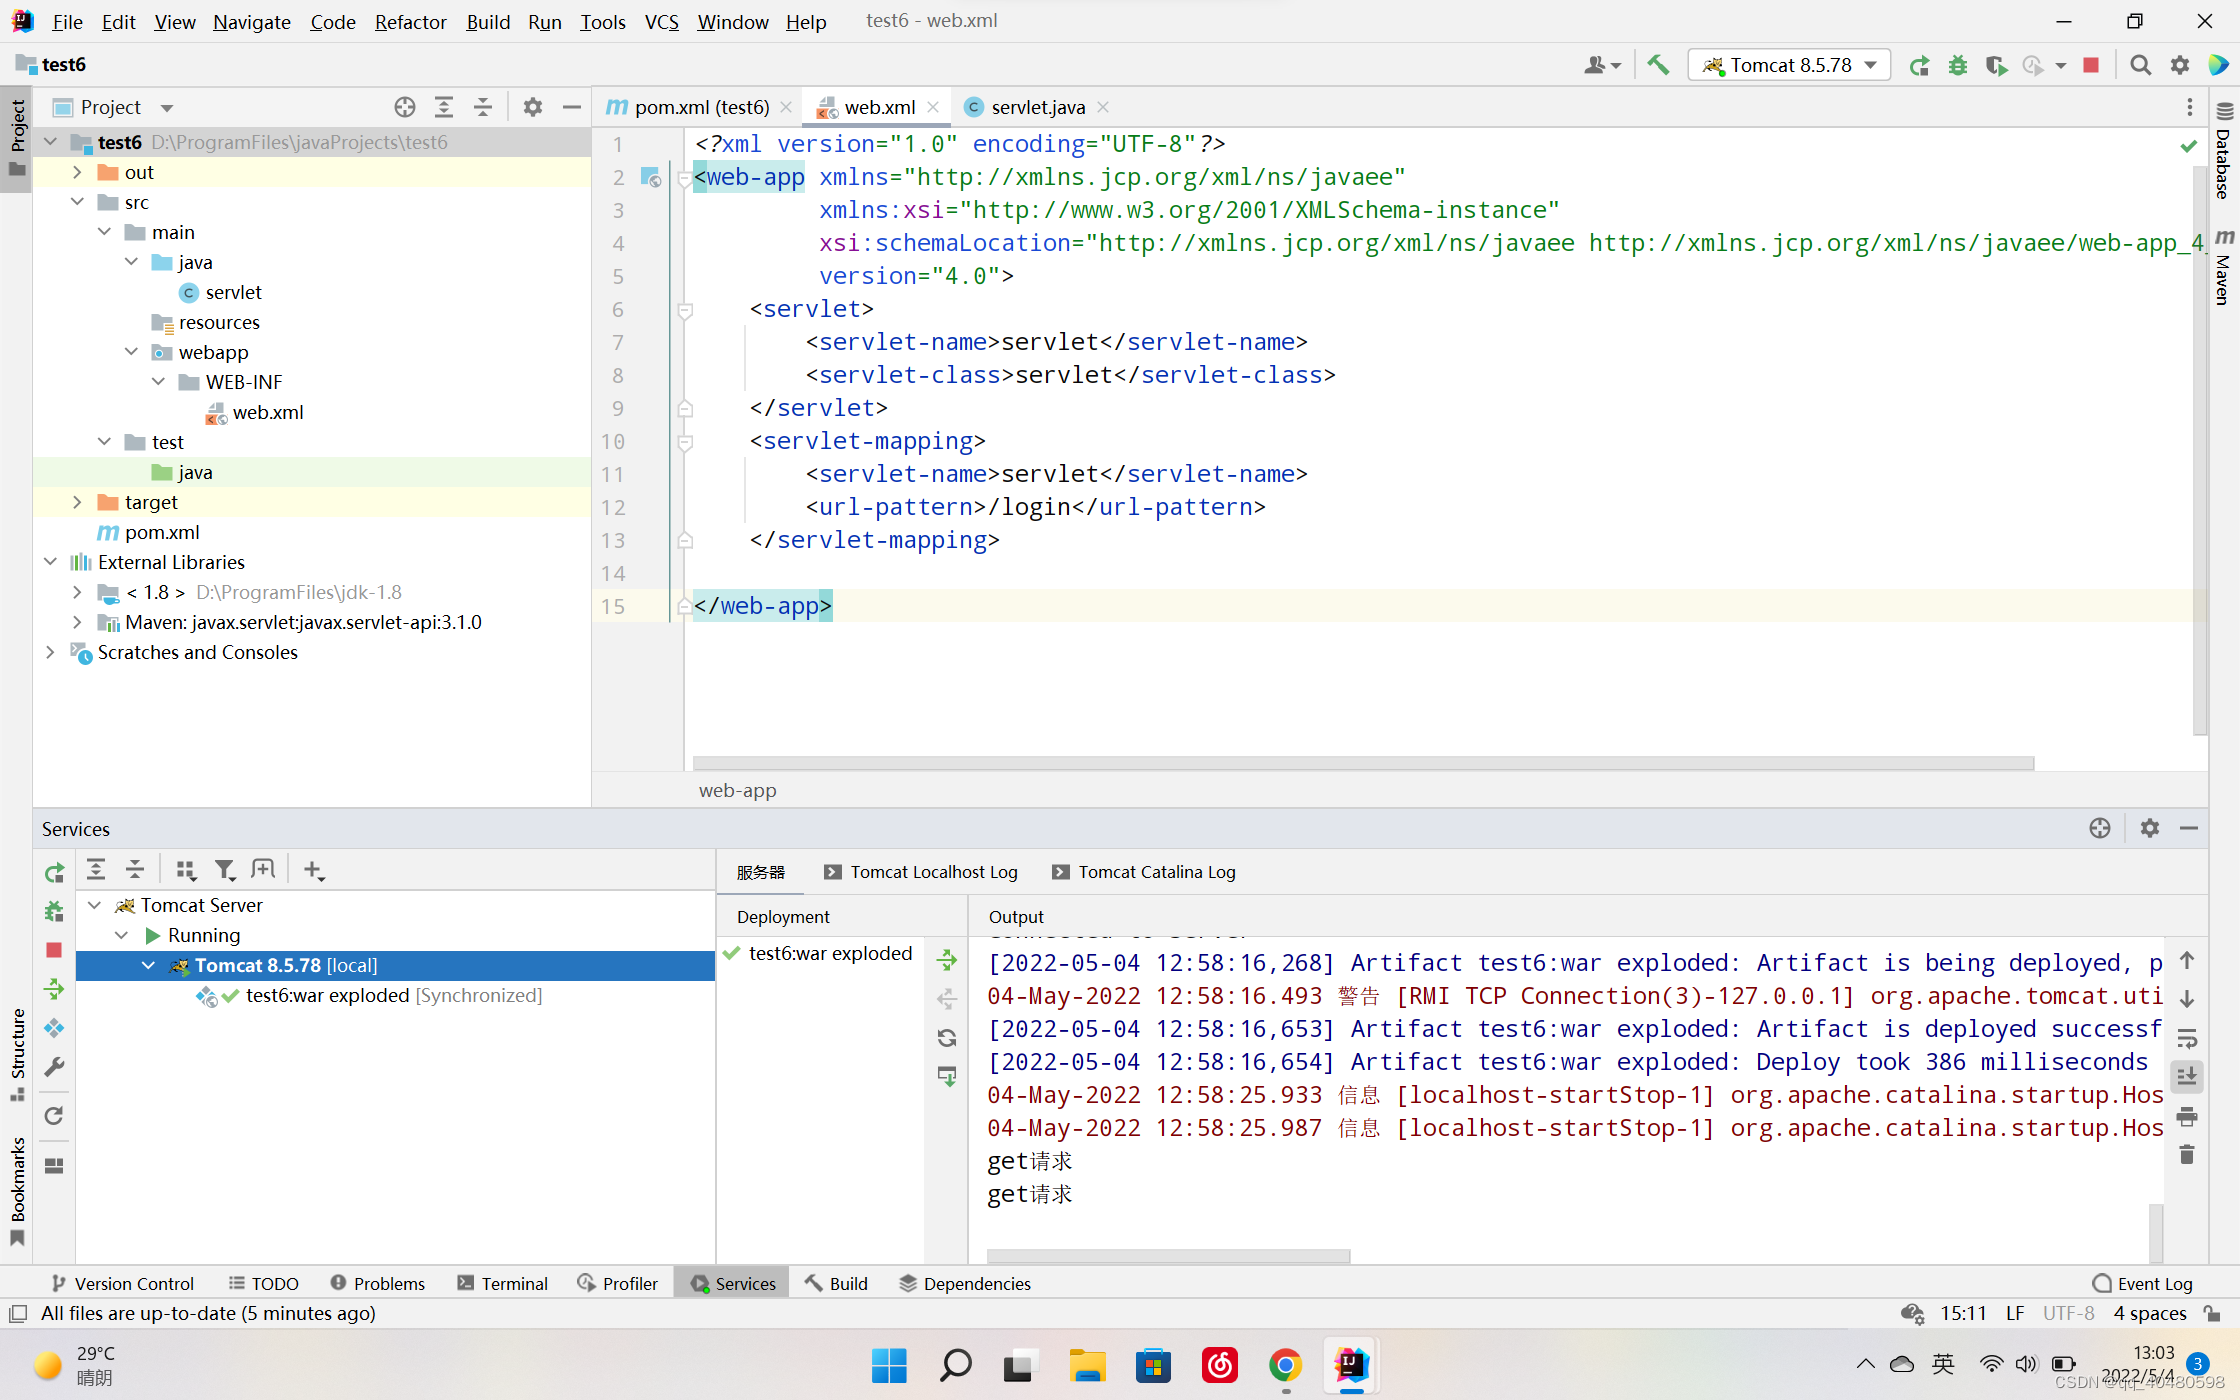
Task: Add a service with plus icon
Action: pos(313,870)
